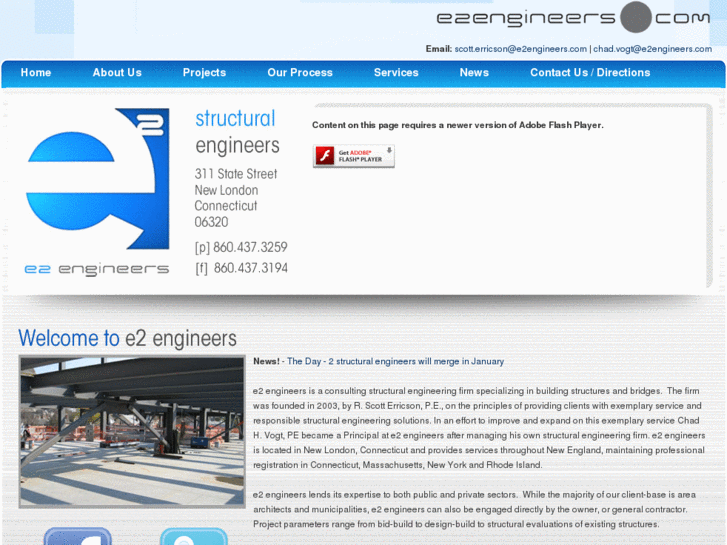Go to the About Us page

117,73
